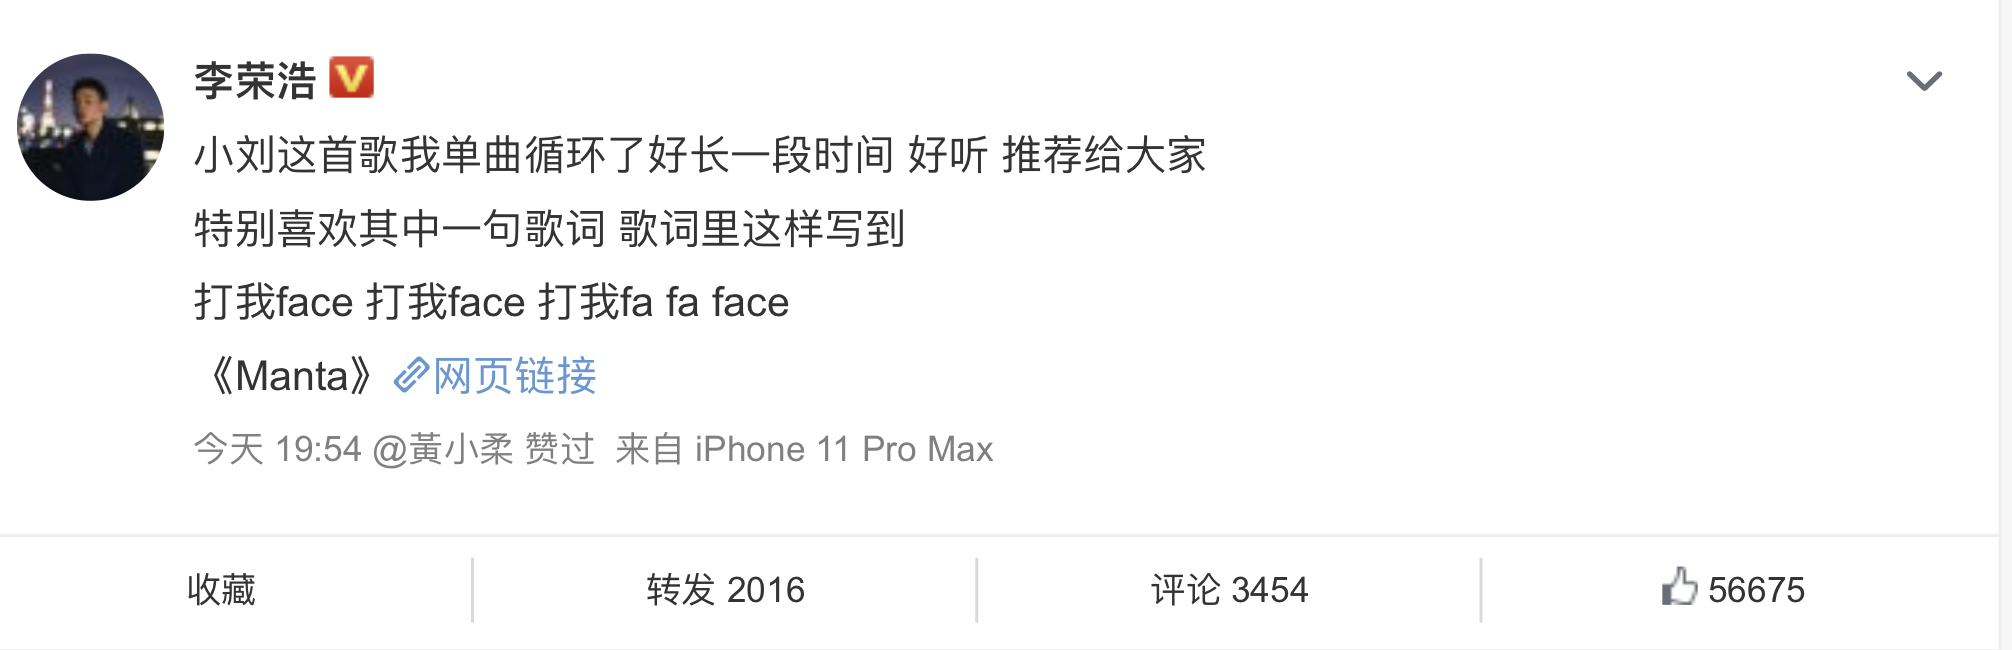2012x650 pixels.
Task: Click the 56675 like count
Action: point(1756,590)
